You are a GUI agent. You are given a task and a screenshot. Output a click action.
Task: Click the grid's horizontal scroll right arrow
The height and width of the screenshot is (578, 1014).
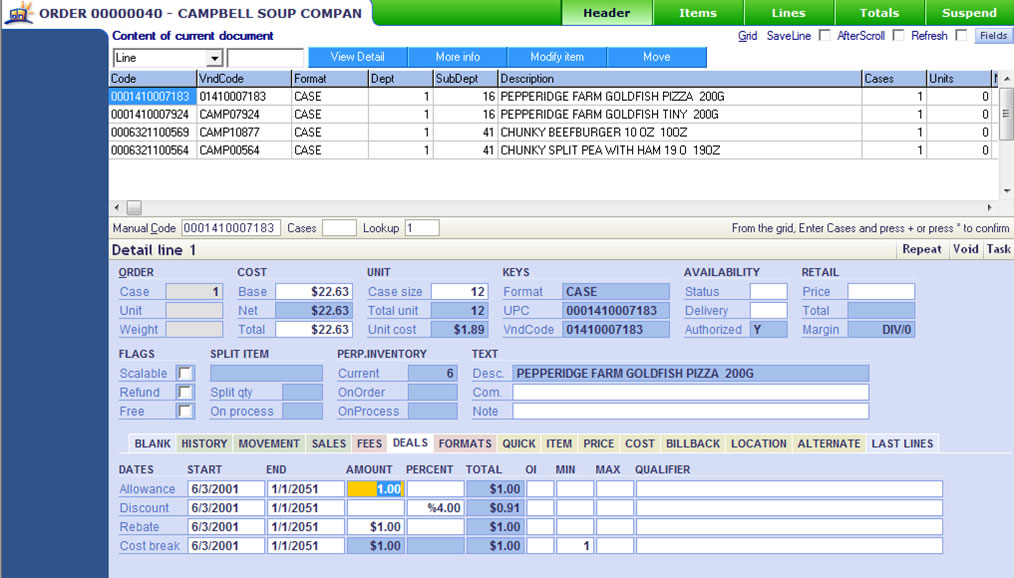(989, 208)
